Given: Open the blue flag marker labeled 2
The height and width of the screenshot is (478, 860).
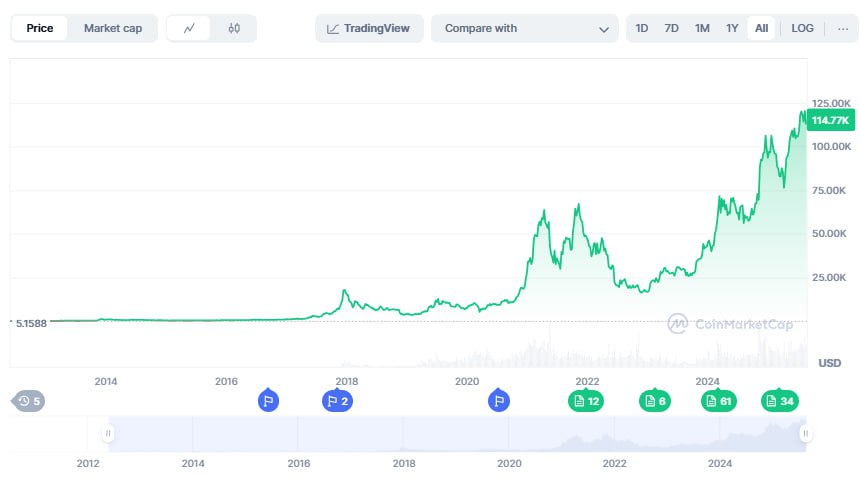Looking at the screenshot, I should click(x=337, y=401).
